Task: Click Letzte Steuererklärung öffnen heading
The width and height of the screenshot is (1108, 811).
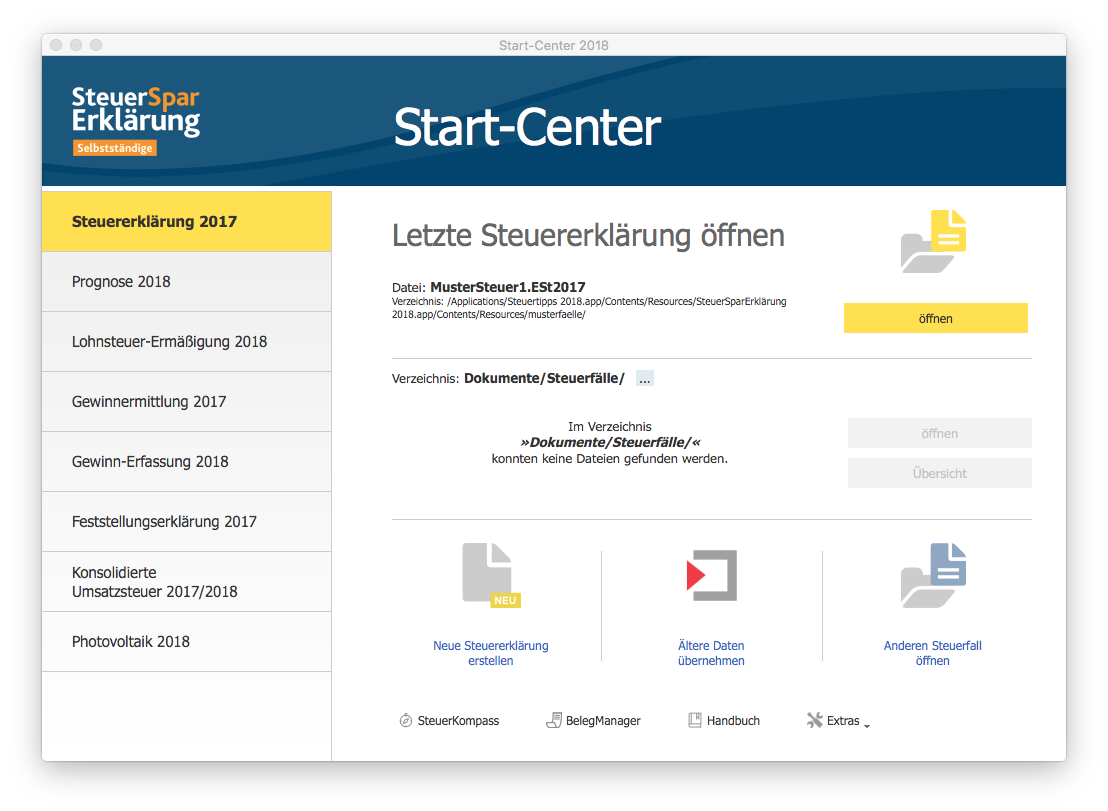Action: pos(588,236)
